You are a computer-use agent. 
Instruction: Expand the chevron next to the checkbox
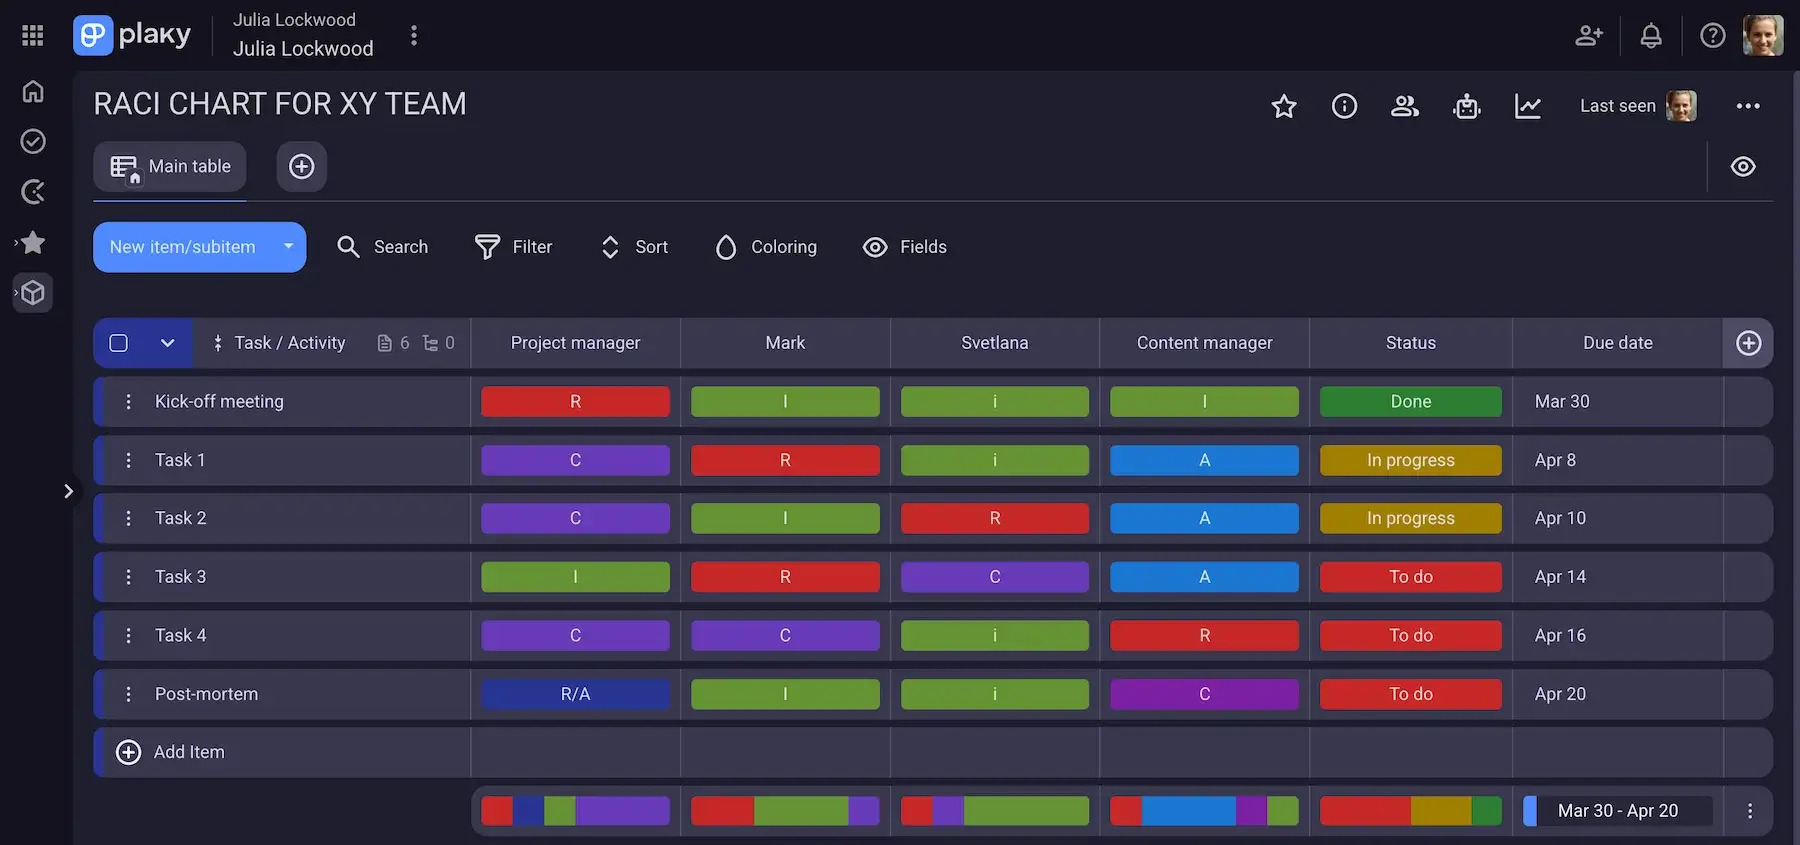[167, 343]
